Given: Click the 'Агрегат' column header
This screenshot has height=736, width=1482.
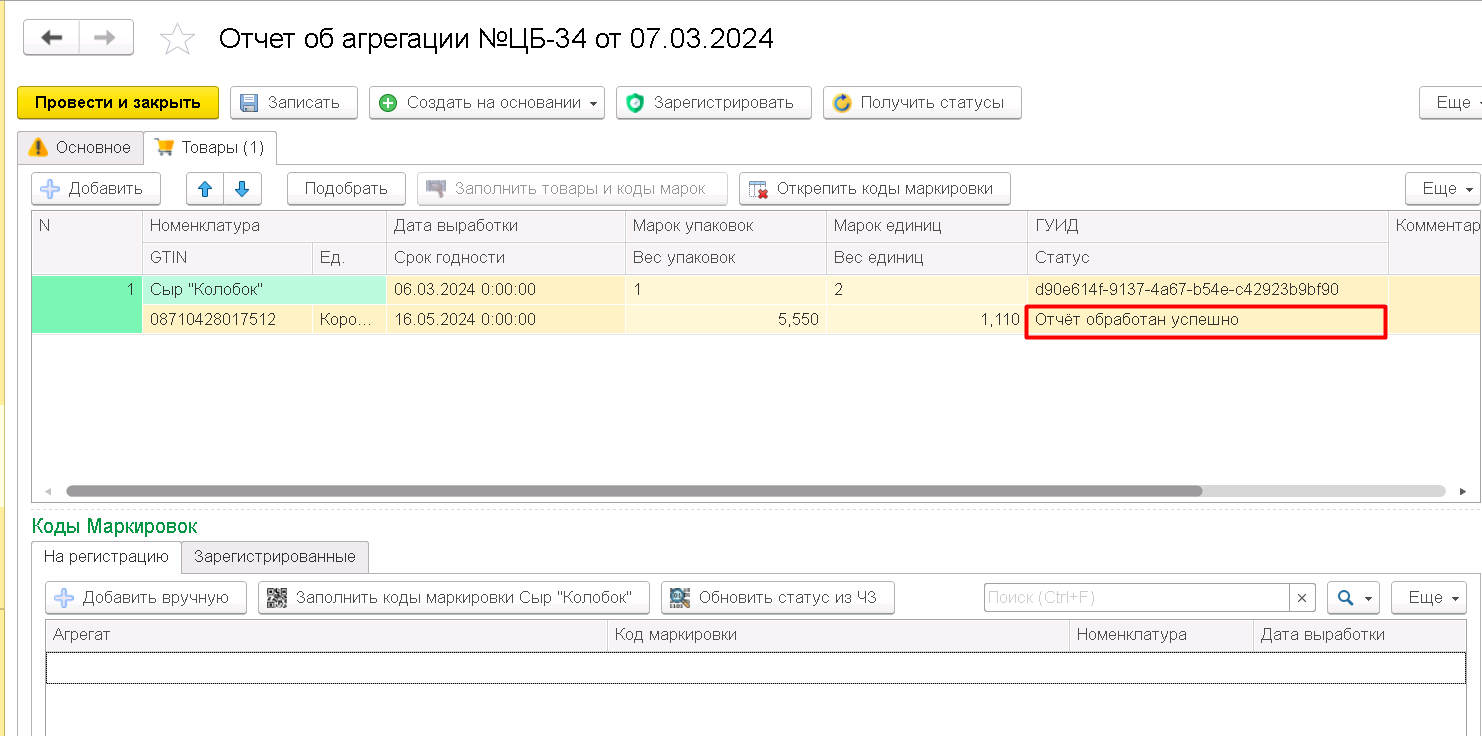Looking at the screenshot, I should (326, 634).
